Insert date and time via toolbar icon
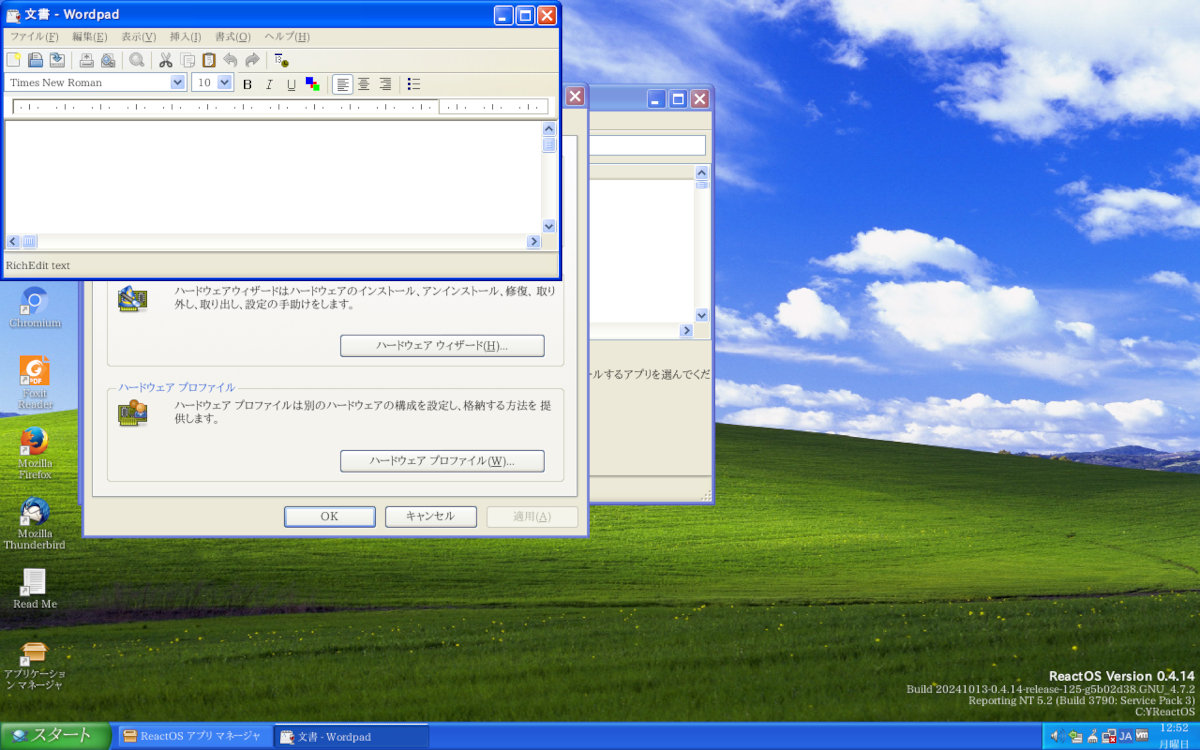The height and width of the screenshot is (750, 1200). tap(281, 60)
